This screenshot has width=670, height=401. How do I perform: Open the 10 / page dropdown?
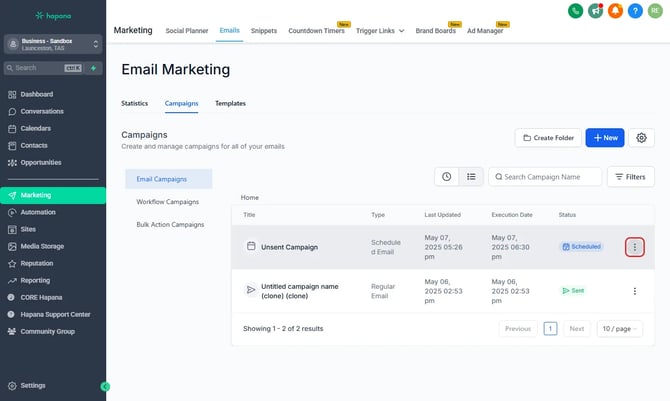click(619, 328)
